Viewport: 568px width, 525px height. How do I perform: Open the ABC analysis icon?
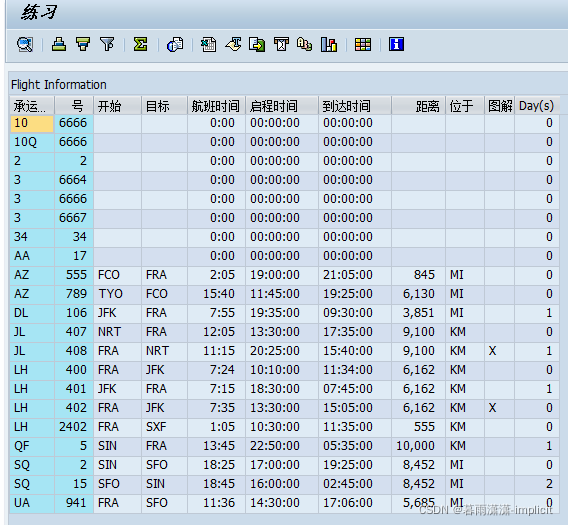305,45
